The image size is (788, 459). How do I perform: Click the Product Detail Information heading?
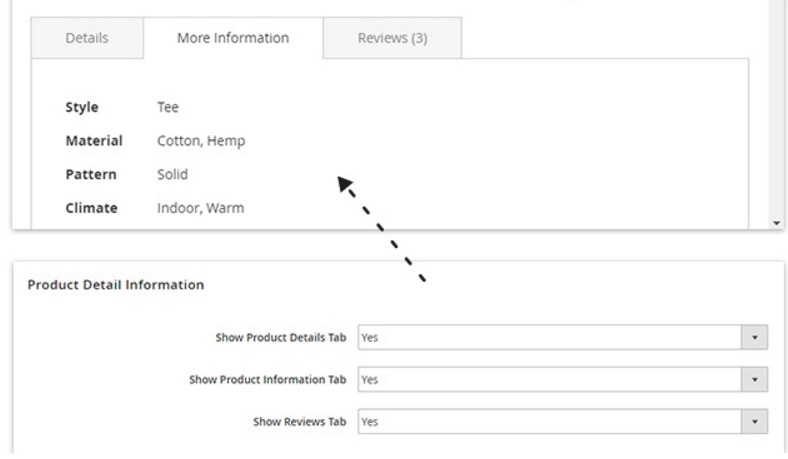(116, 285)
